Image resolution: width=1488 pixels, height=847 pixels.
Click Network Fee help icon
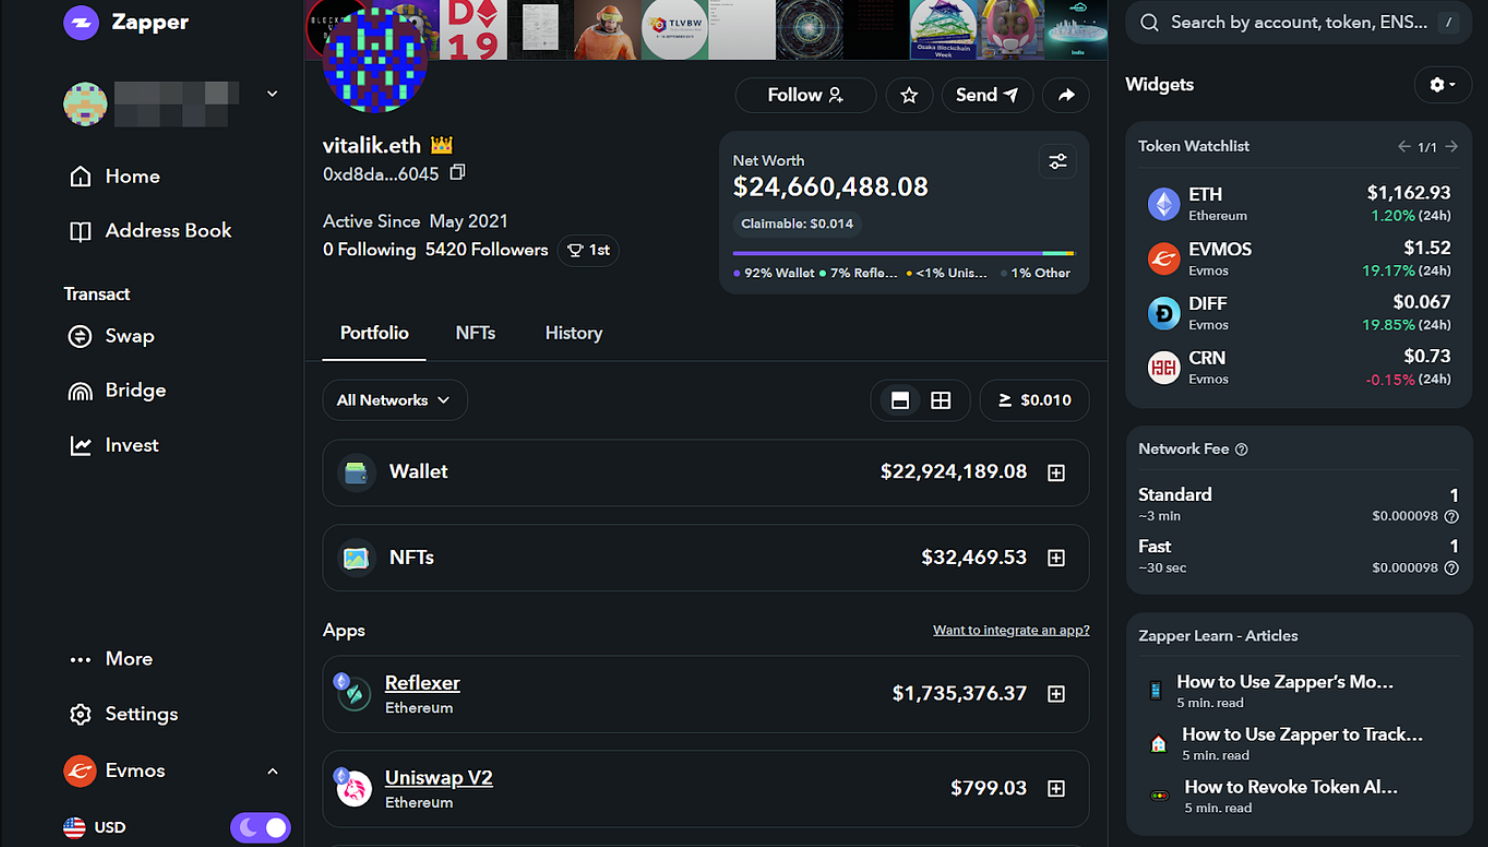pos(1241,450)
